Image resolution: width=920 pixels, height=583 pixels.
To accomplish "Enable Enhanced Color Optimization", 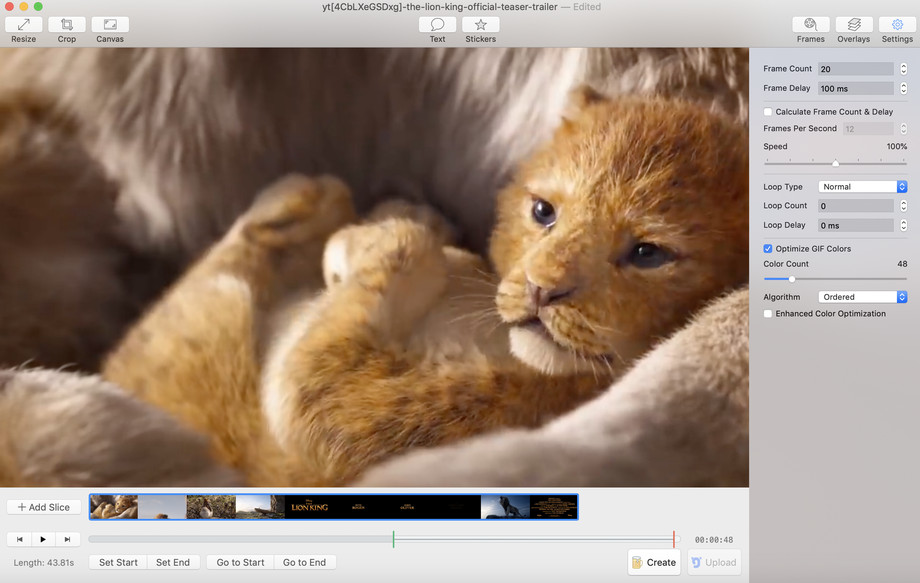I will point(768,314).
